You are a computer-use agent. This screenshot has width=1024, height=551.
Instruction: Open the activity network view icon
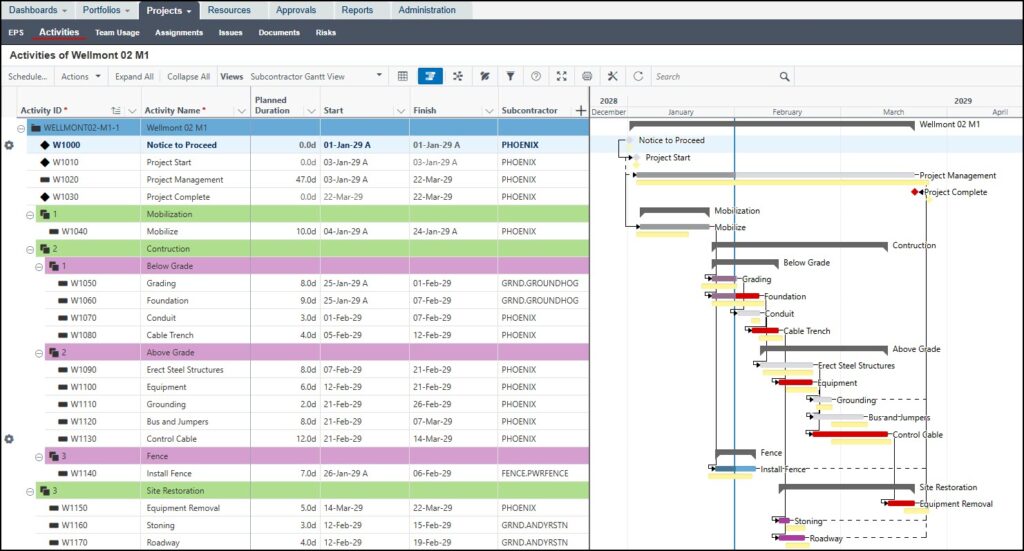[x=458, y=76]
